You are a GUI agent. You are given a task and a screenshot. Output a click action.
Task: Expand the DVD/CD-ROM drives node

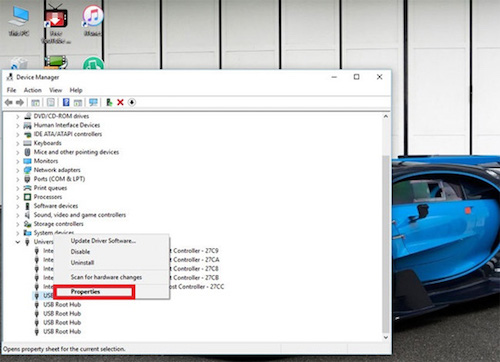(x=18, y=116)
